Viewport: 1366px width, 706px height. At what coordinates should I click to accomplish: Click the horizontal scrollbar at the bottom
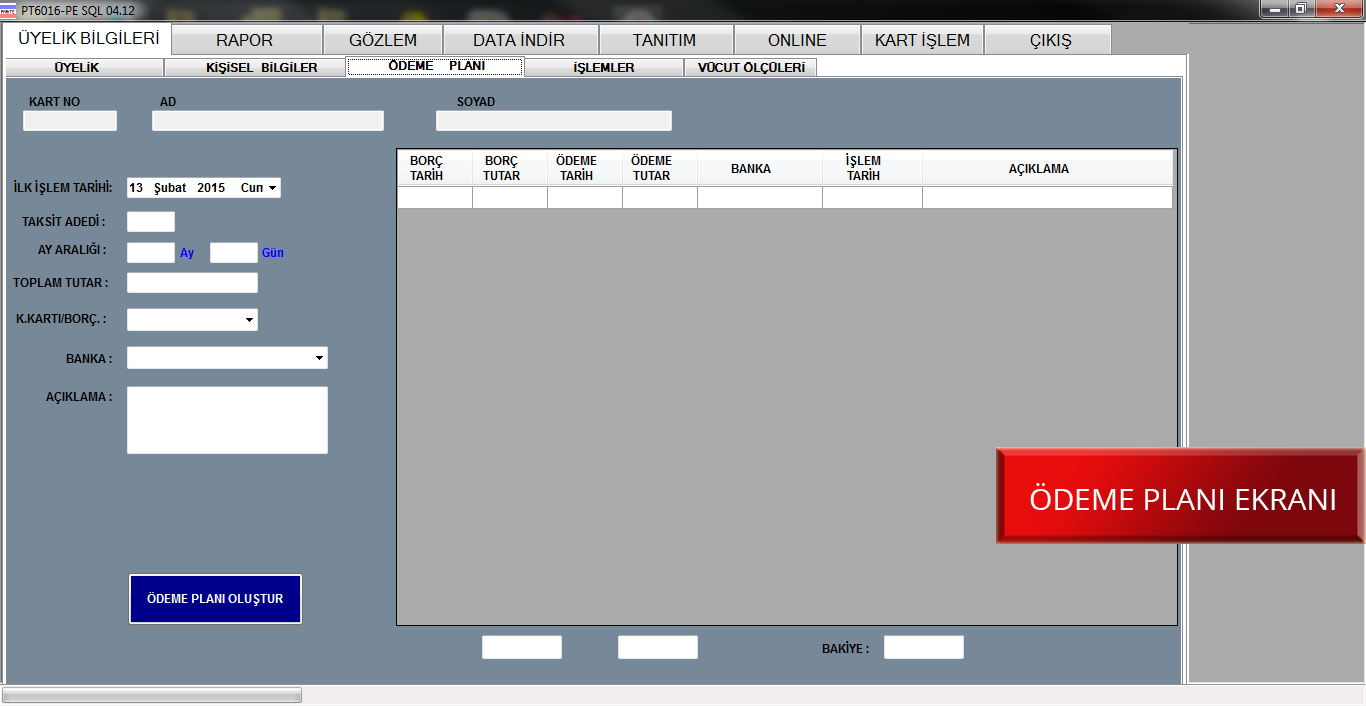tap(152, 695)
